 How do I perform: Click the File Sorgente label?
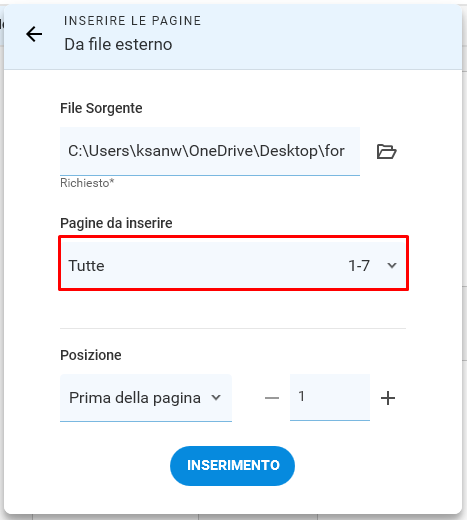101,108
